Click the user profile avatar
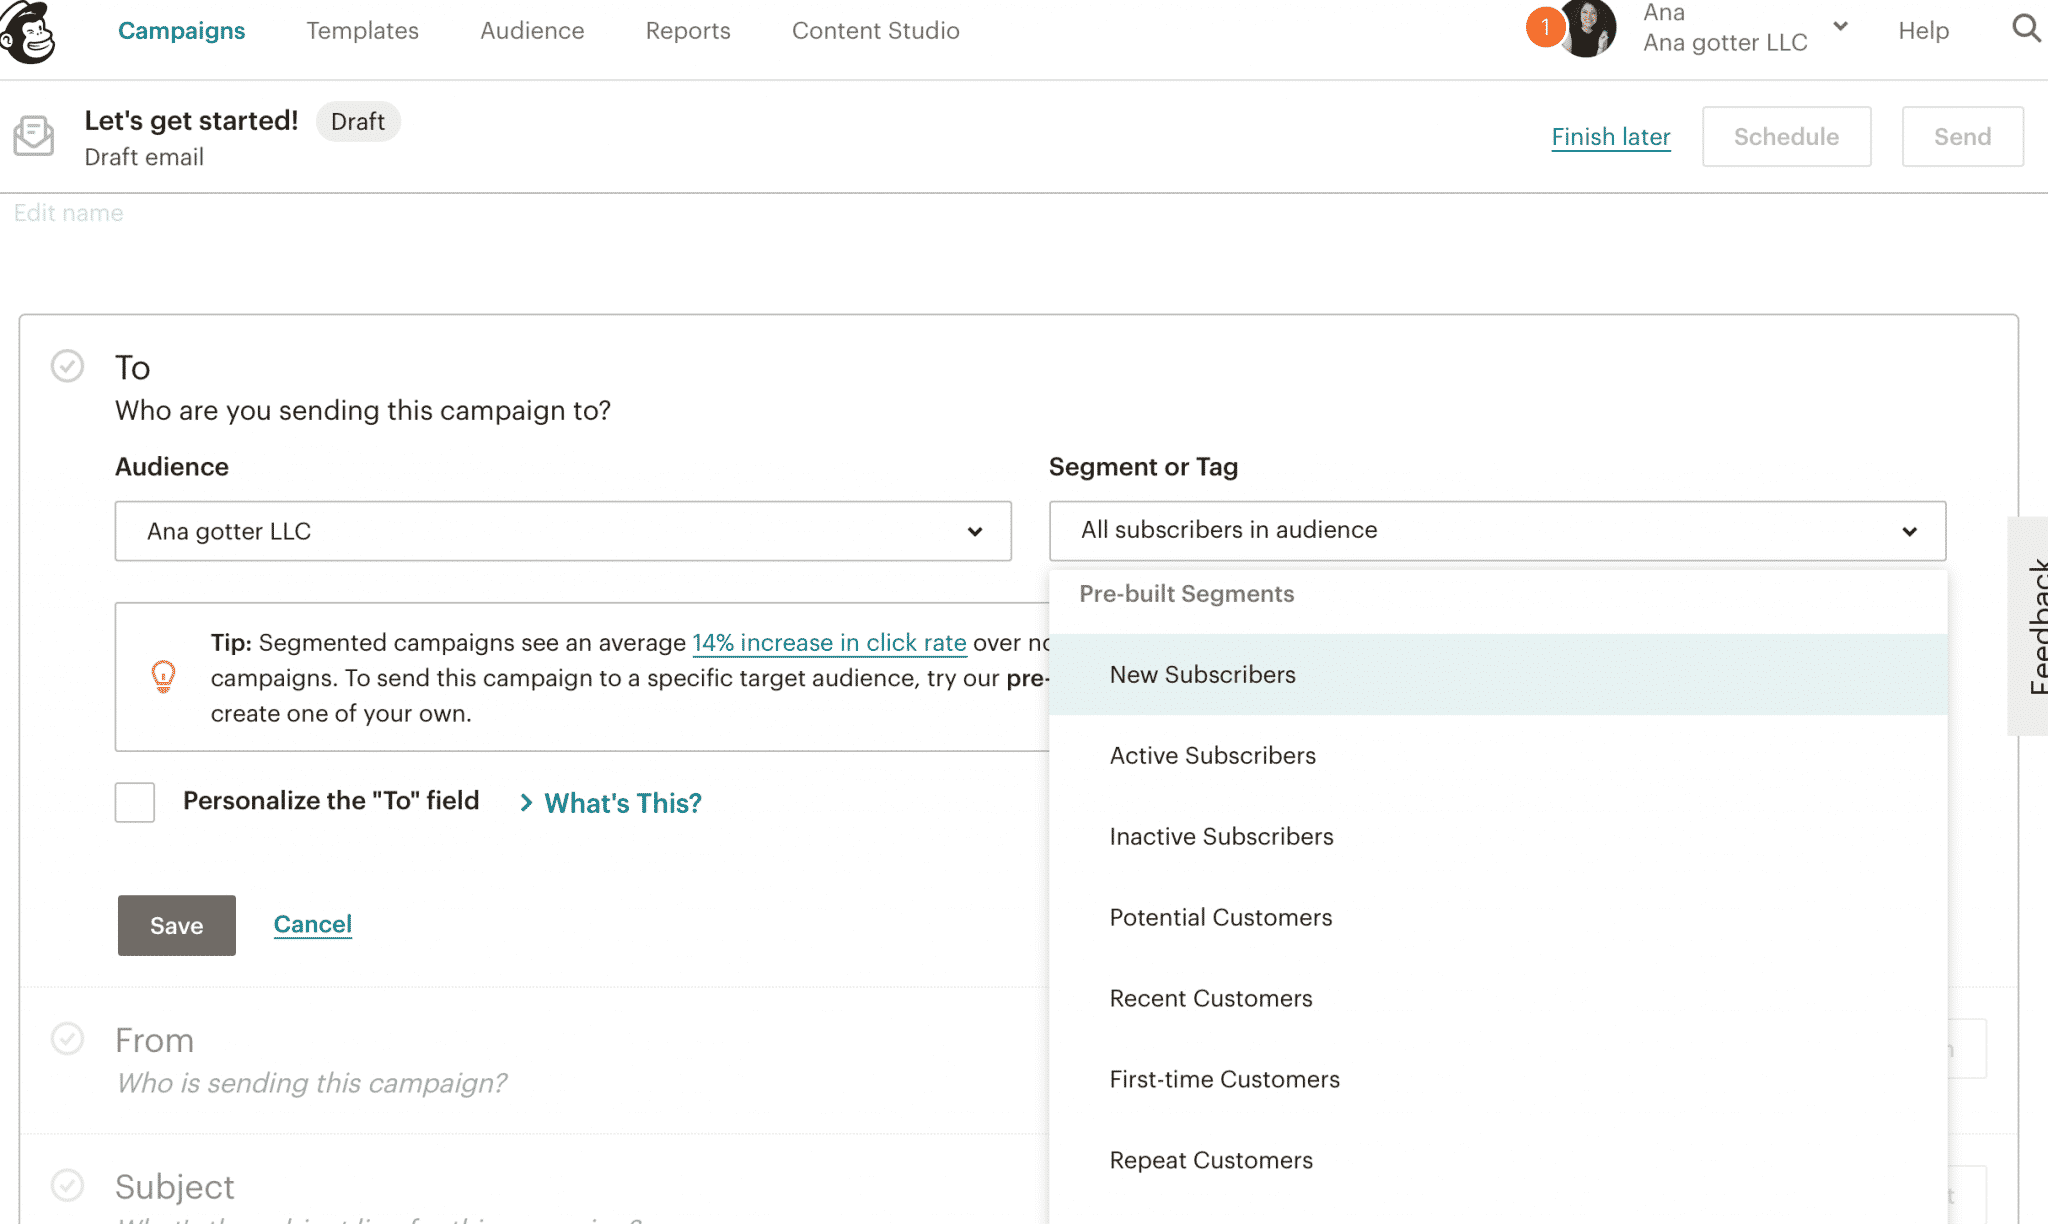 pyautogui.click(x=1589, y=28)
